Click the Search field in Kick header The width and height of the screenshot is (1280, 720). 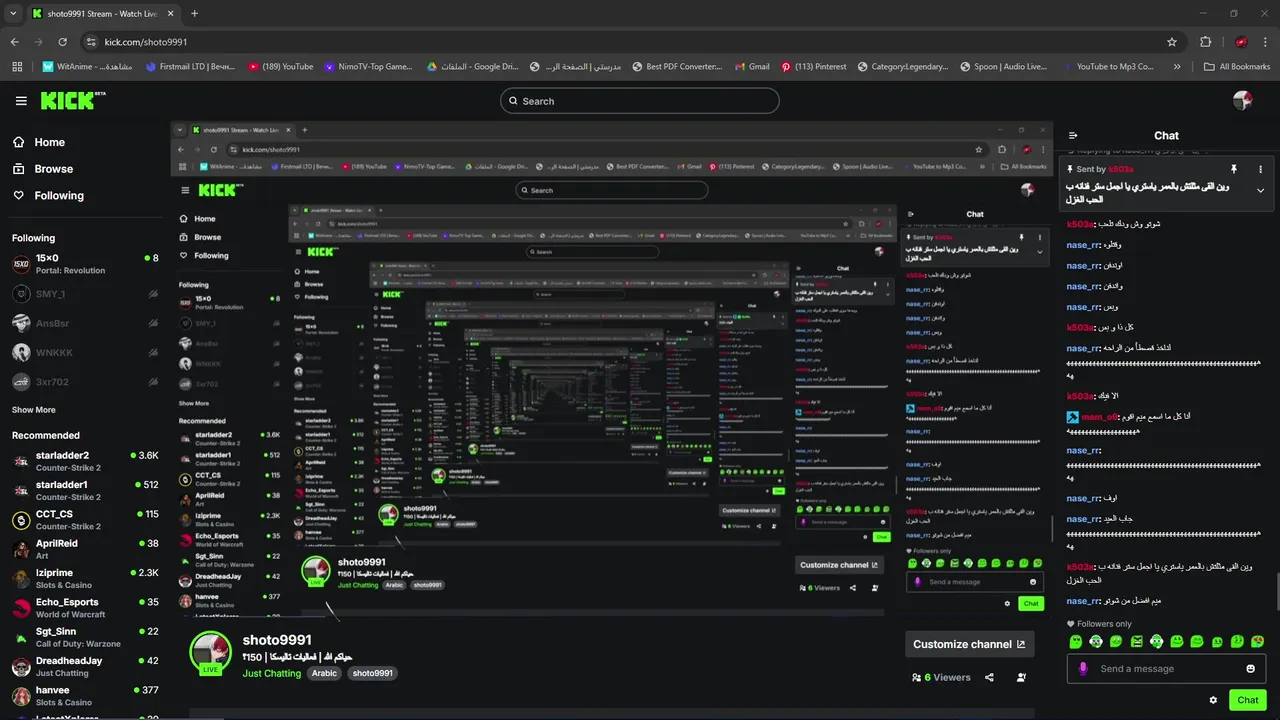(x=640, y=101)
